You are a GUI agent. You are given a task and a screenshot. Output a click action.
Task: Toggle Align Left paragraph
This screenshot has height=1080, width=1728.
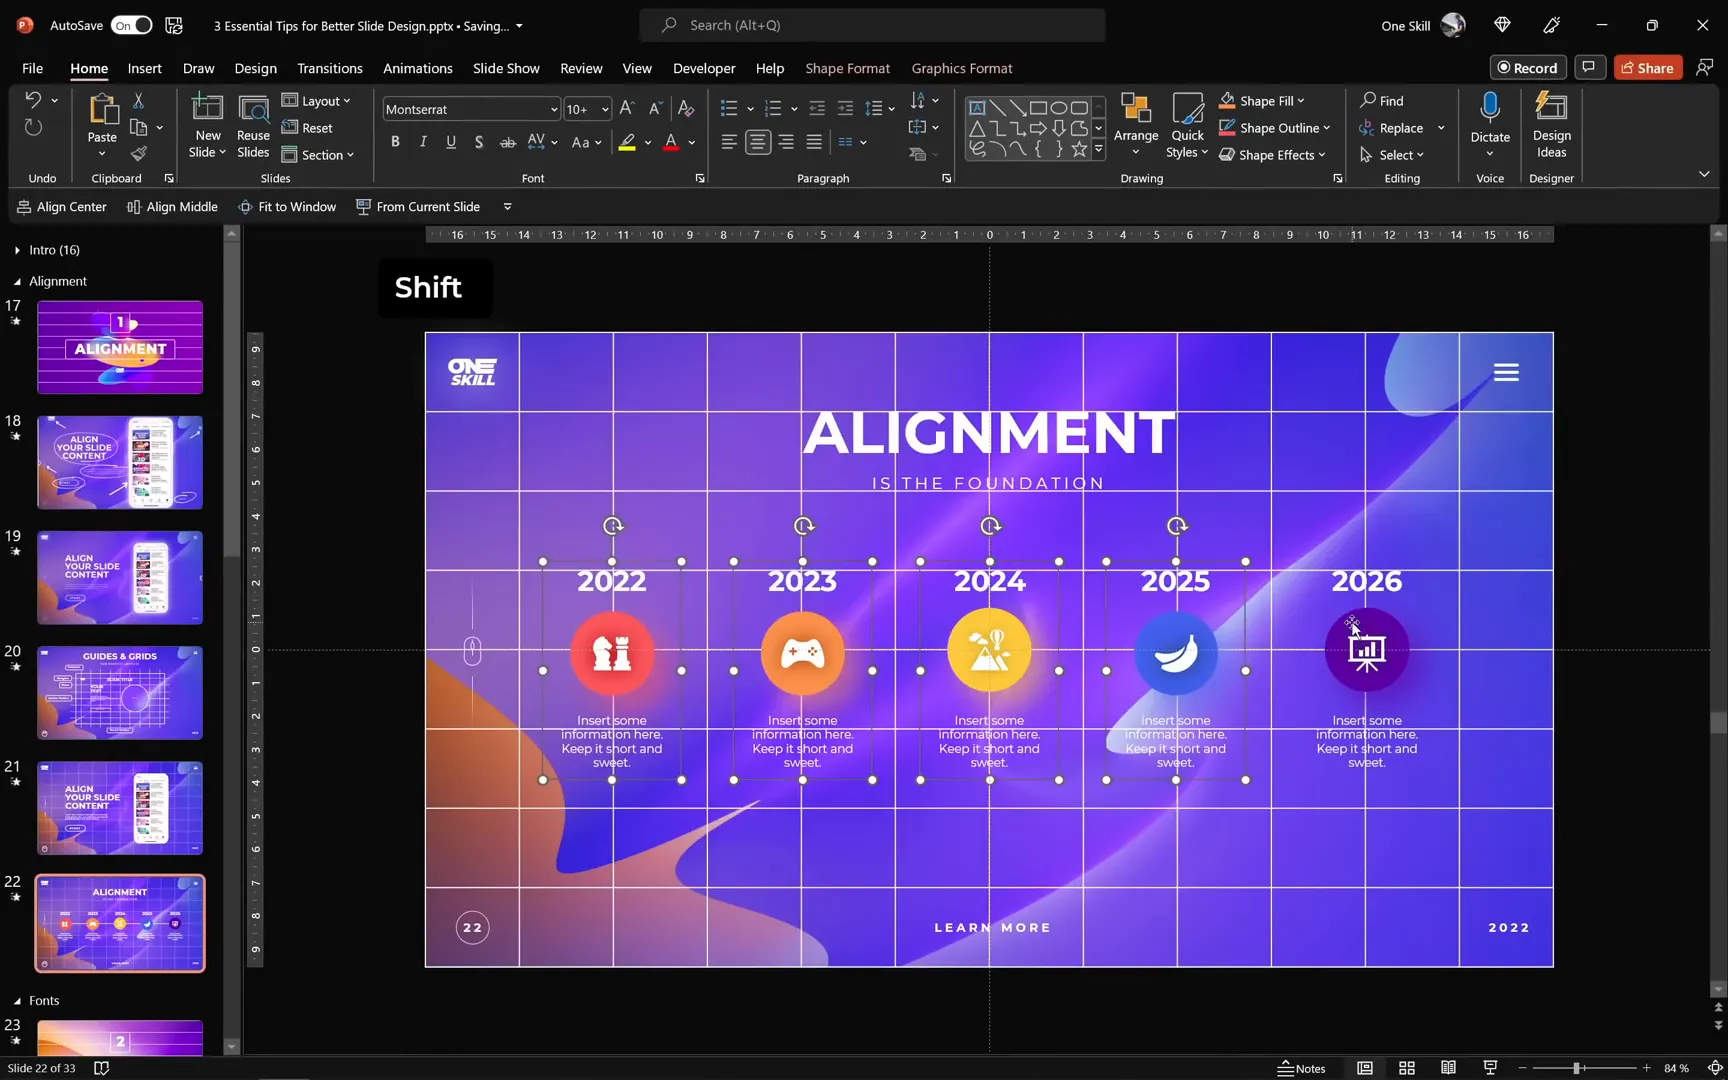(729, 142)
